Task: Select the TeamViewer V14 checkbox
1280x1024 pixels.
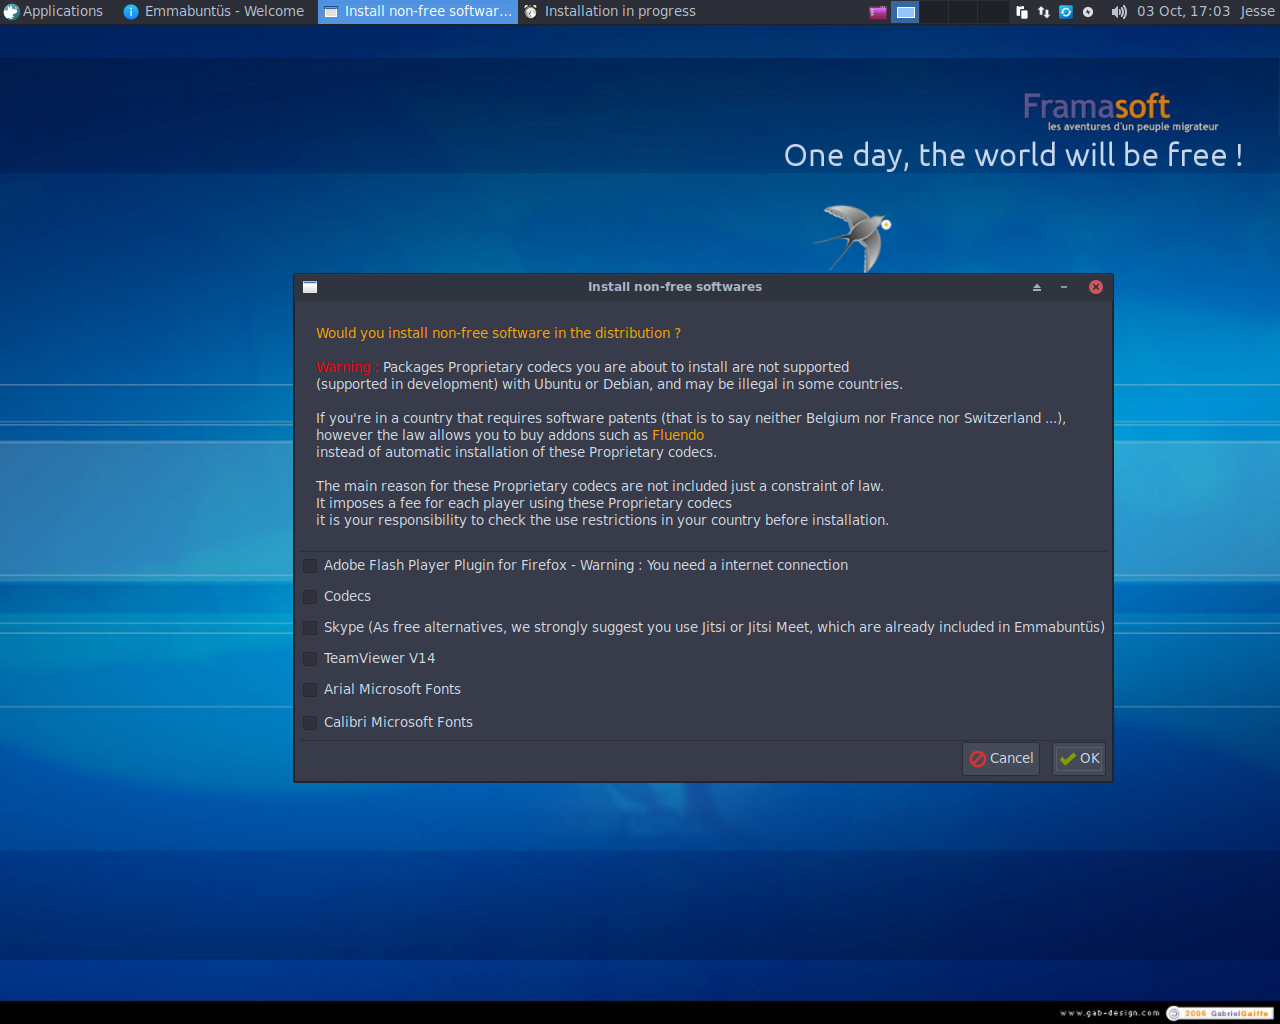Action: click(310, 659)
